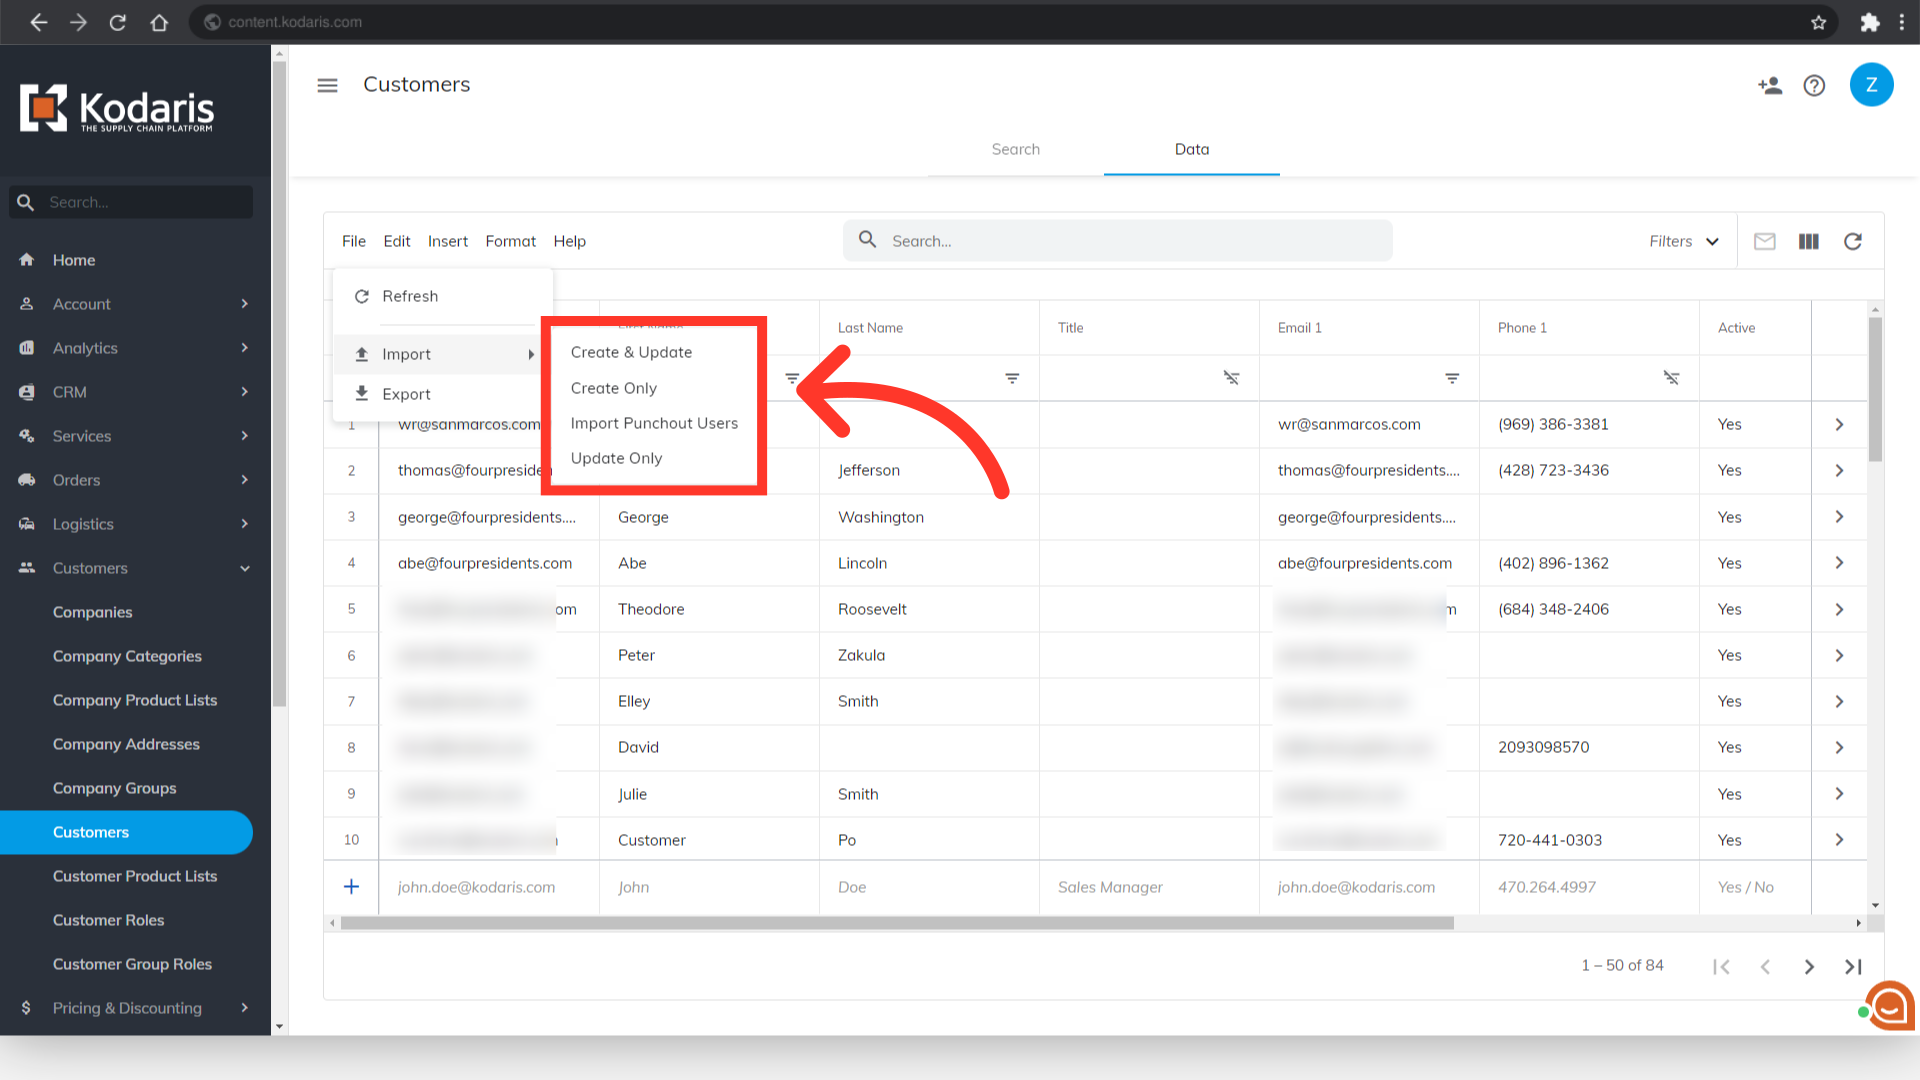The width and height of the screenshot is (1920, 1080).
Task: Toggle the Title column filter-off icon
Action: coord(1231,378)
